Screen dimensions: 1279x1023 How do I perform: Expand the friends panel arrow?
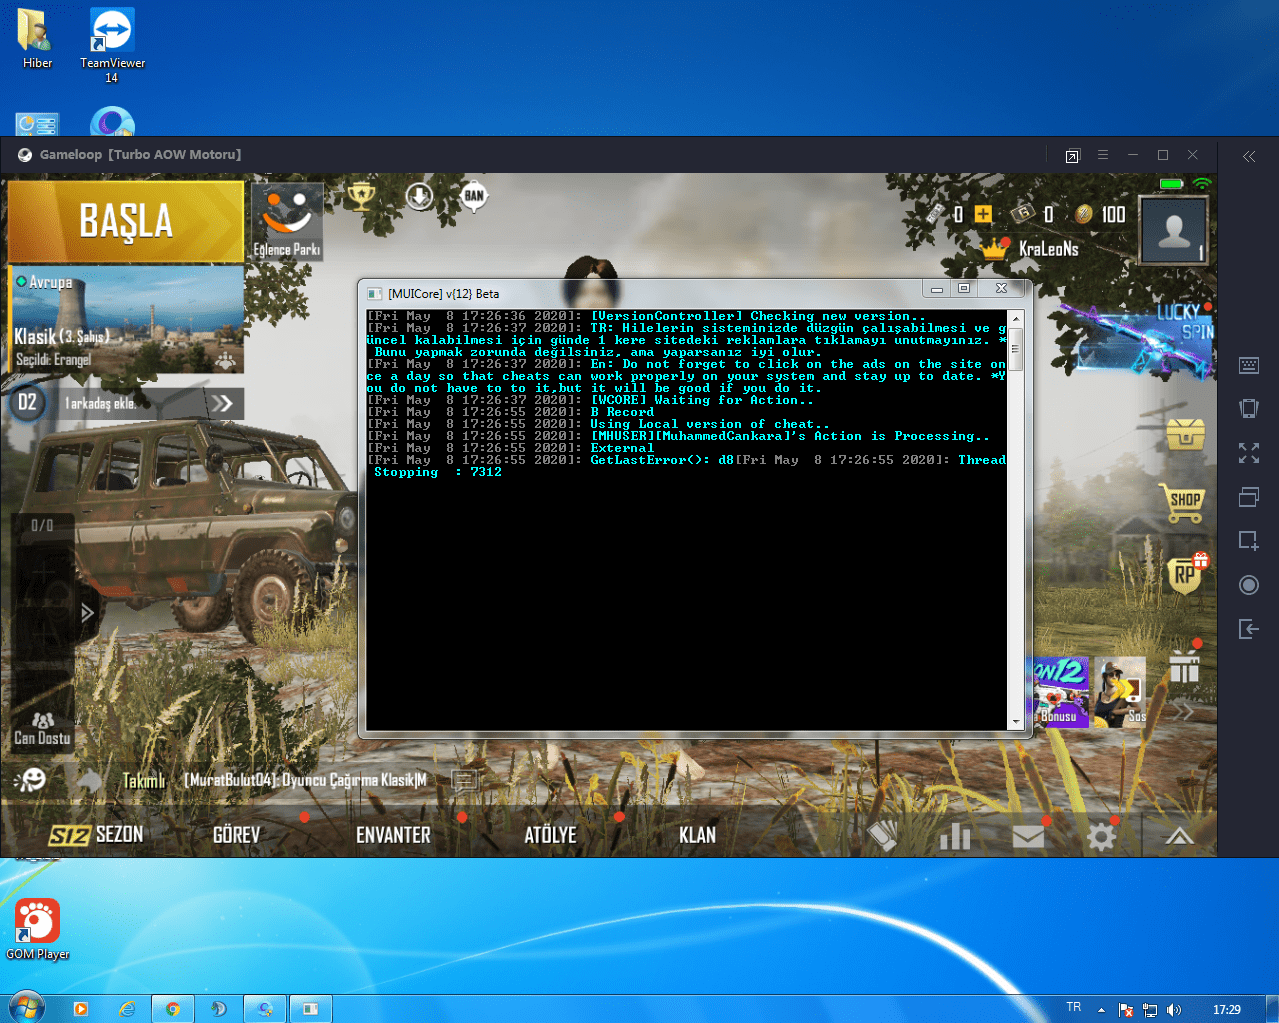tap(87, 612)
